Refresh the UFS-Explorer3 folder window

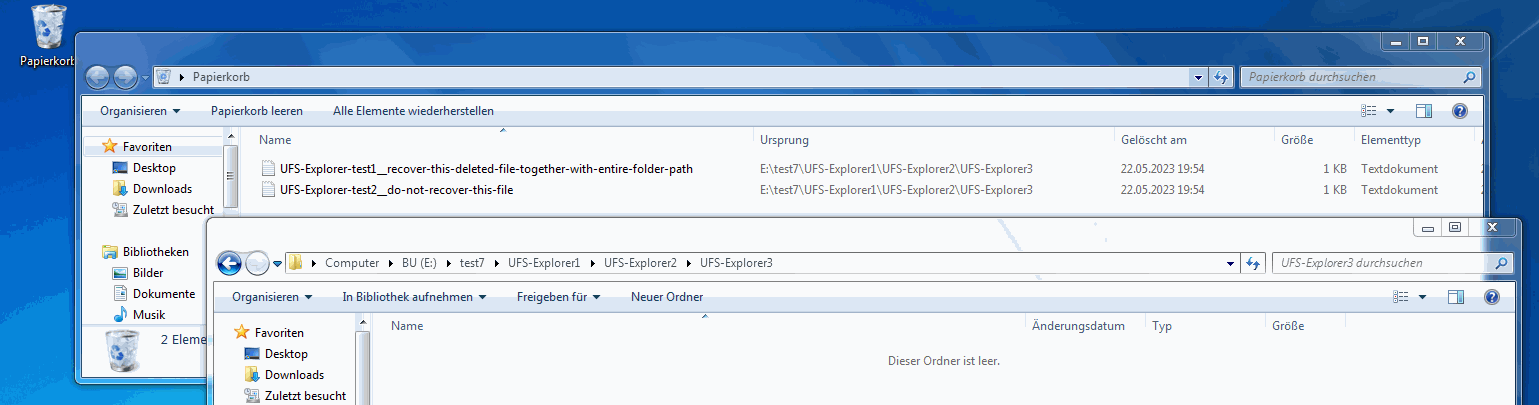[x=1253, y=263]
